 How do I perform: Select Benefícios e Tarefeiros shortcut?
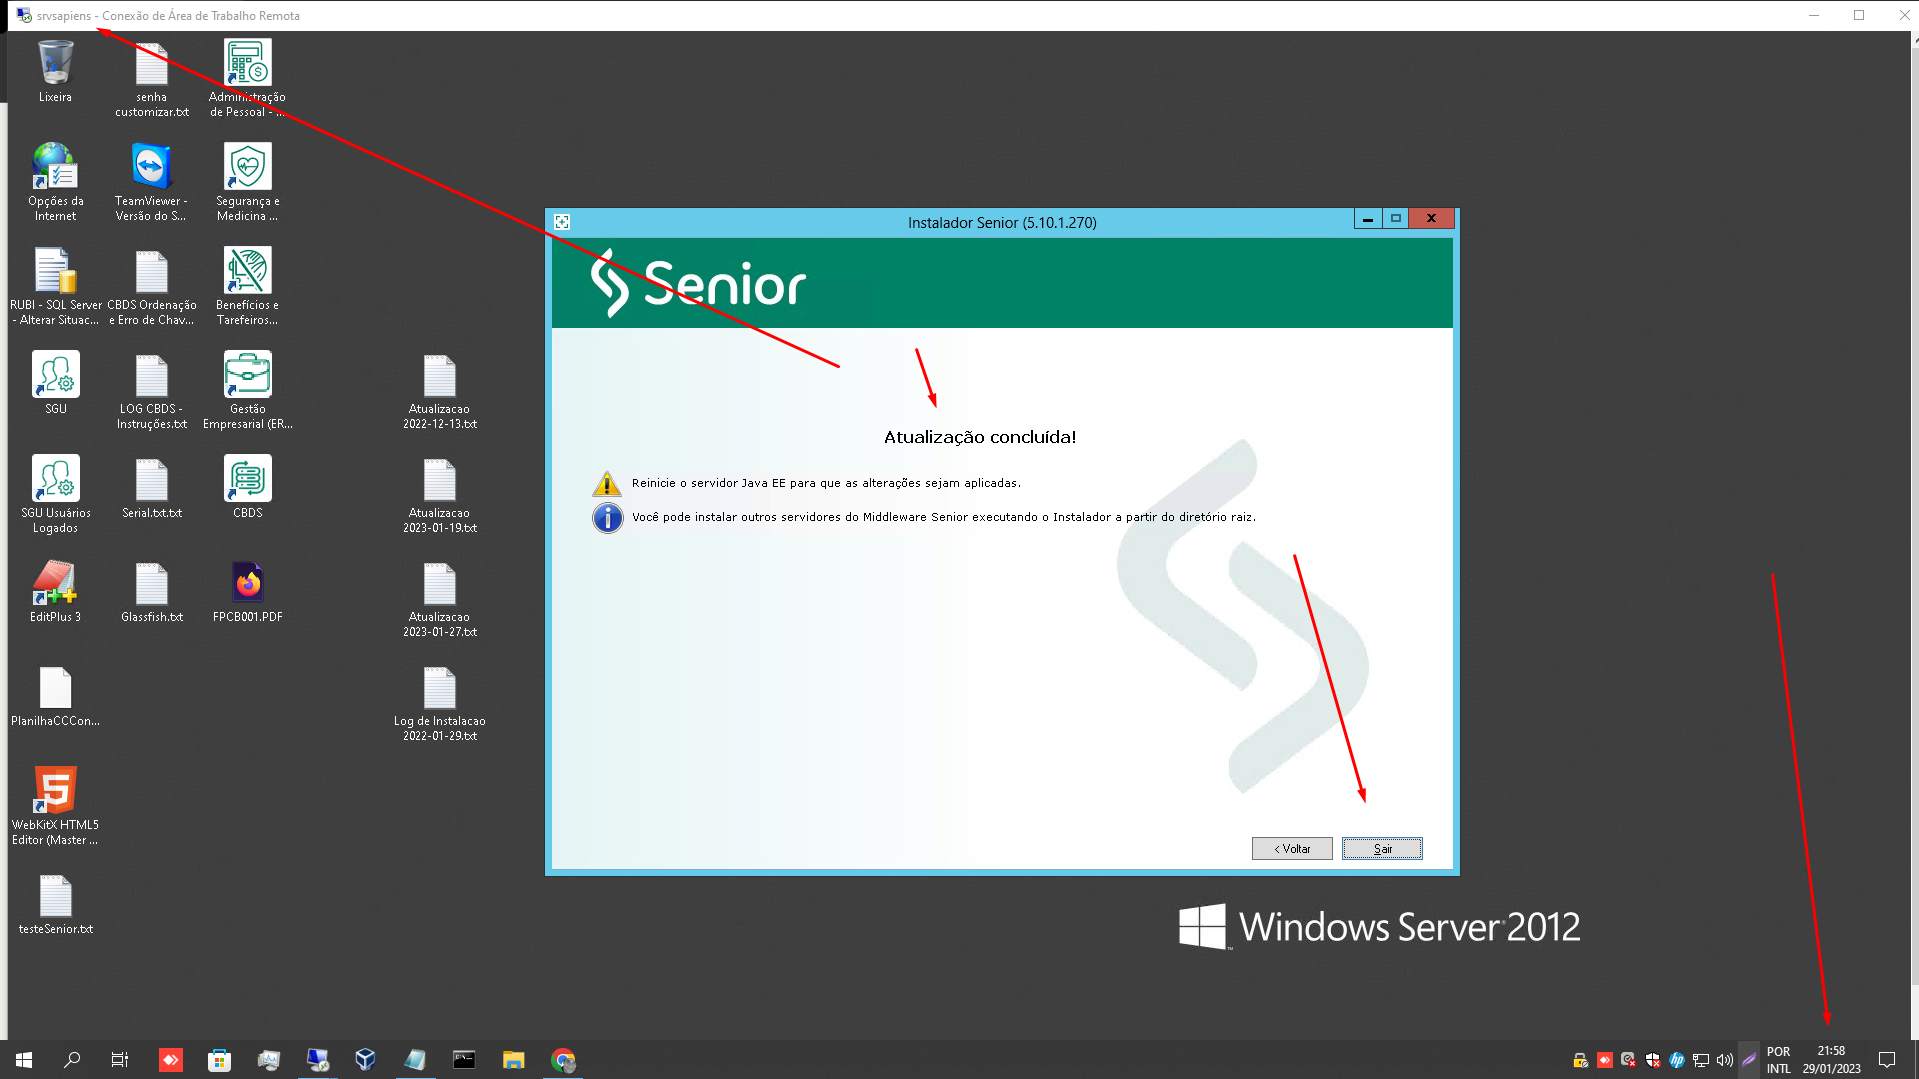click(x=247, y=286)
